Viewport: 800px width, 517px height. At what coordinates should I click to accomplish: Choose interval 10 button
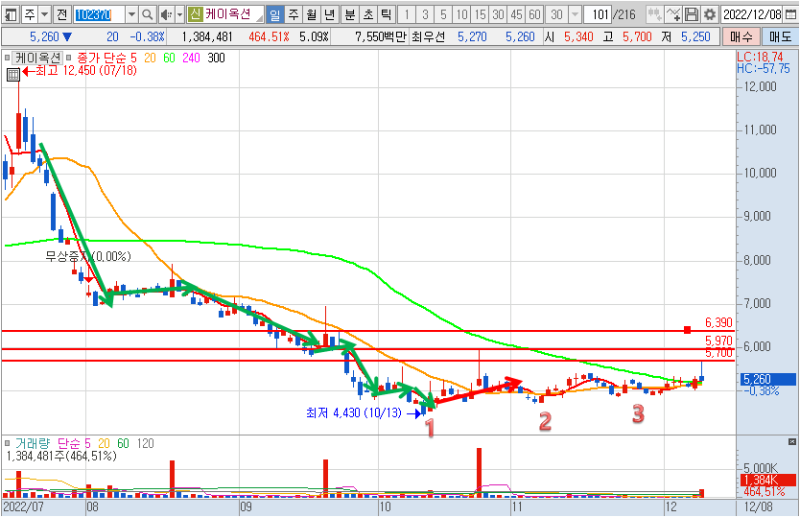pos(462,14)
